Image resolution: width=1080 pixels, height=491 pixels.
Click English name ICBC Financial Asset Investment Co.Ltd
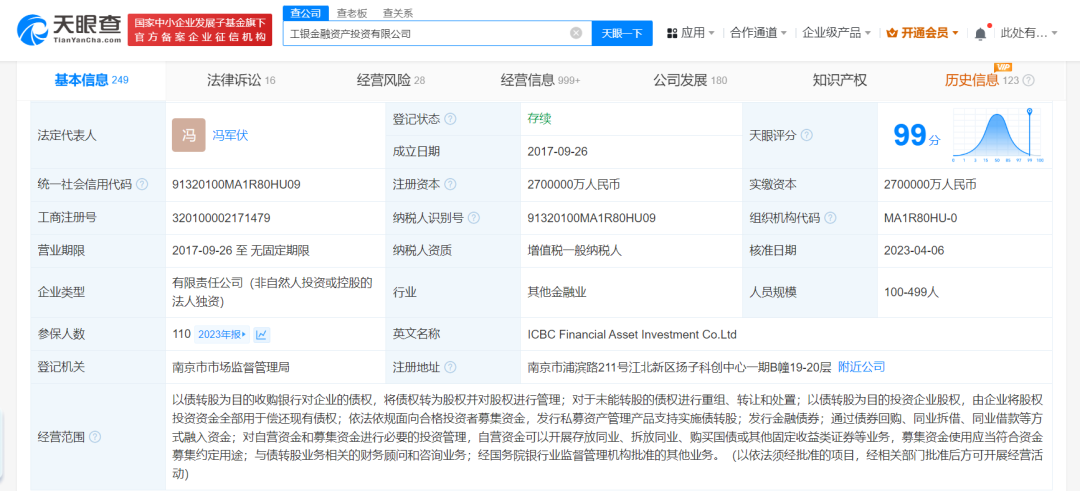[632, 335]
